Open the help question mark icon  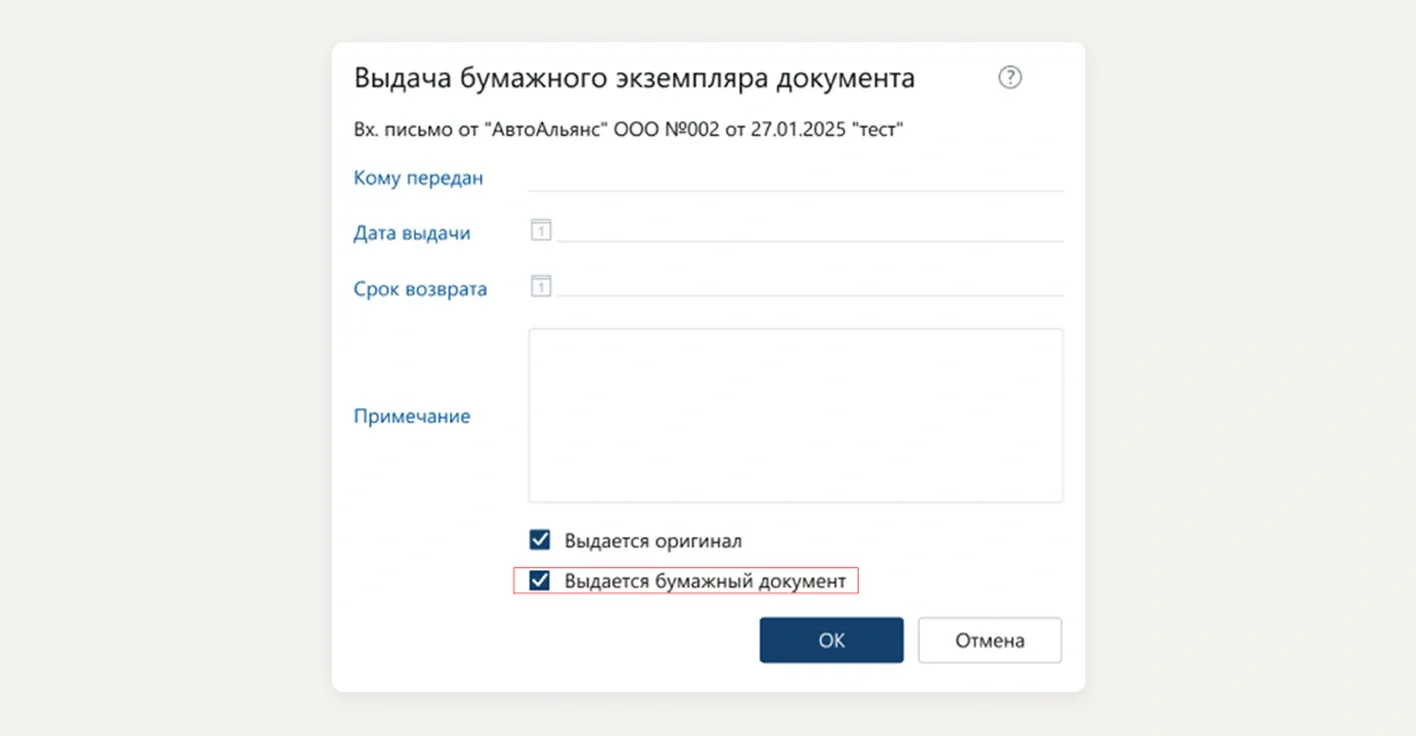click(1010, 78)
